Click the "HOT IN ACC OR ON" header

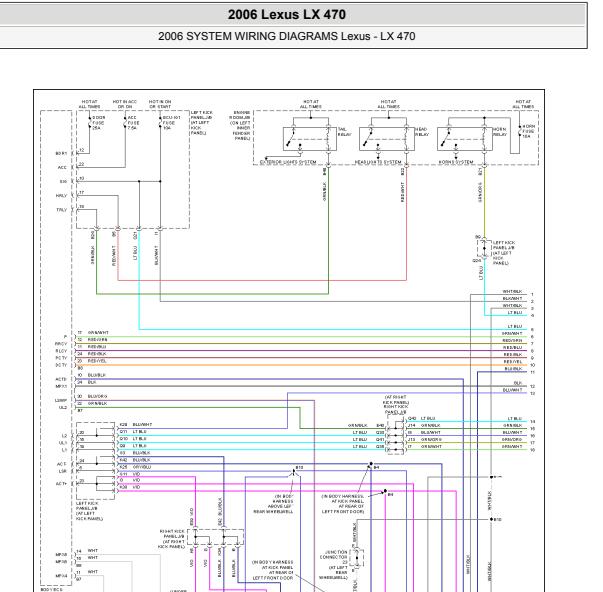(x=125, y=104)
